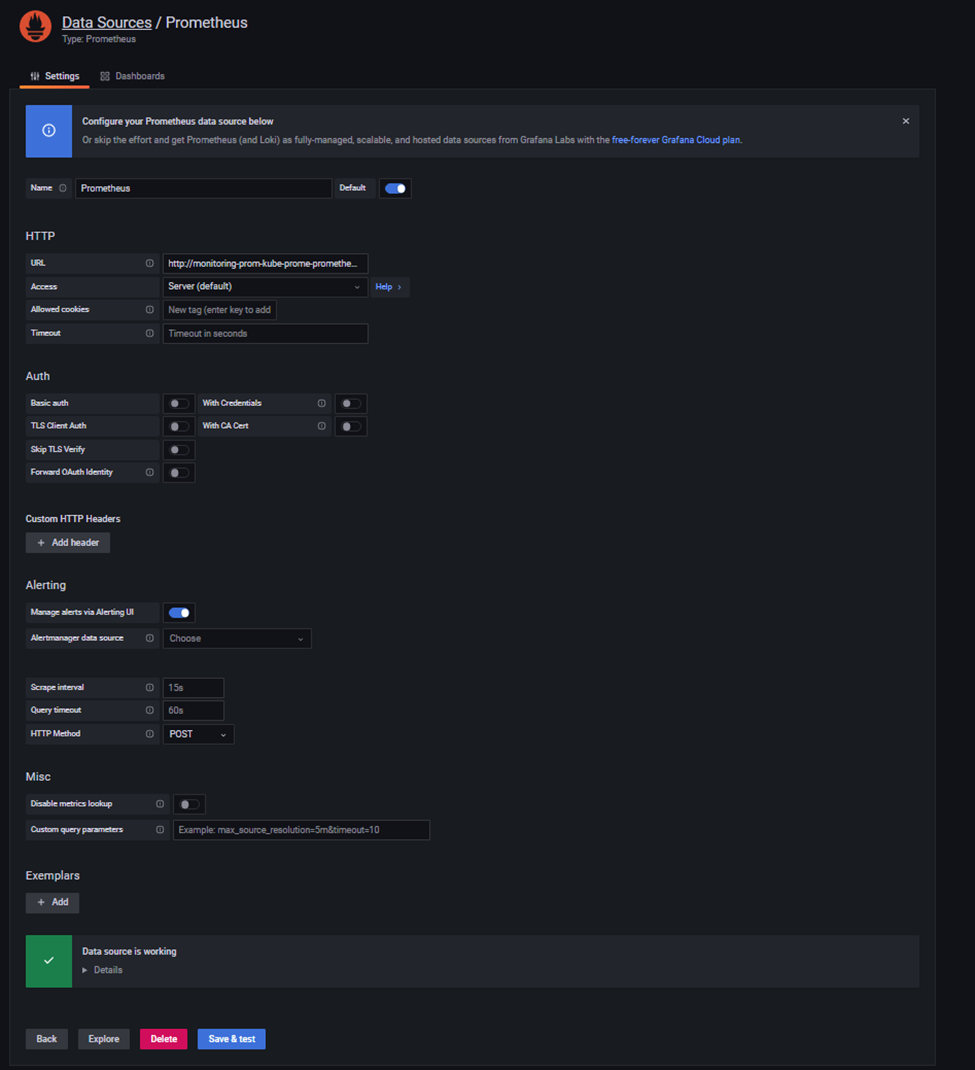Click the info icon next to Scrape interval
The image size is (975, 1070).
149,687
